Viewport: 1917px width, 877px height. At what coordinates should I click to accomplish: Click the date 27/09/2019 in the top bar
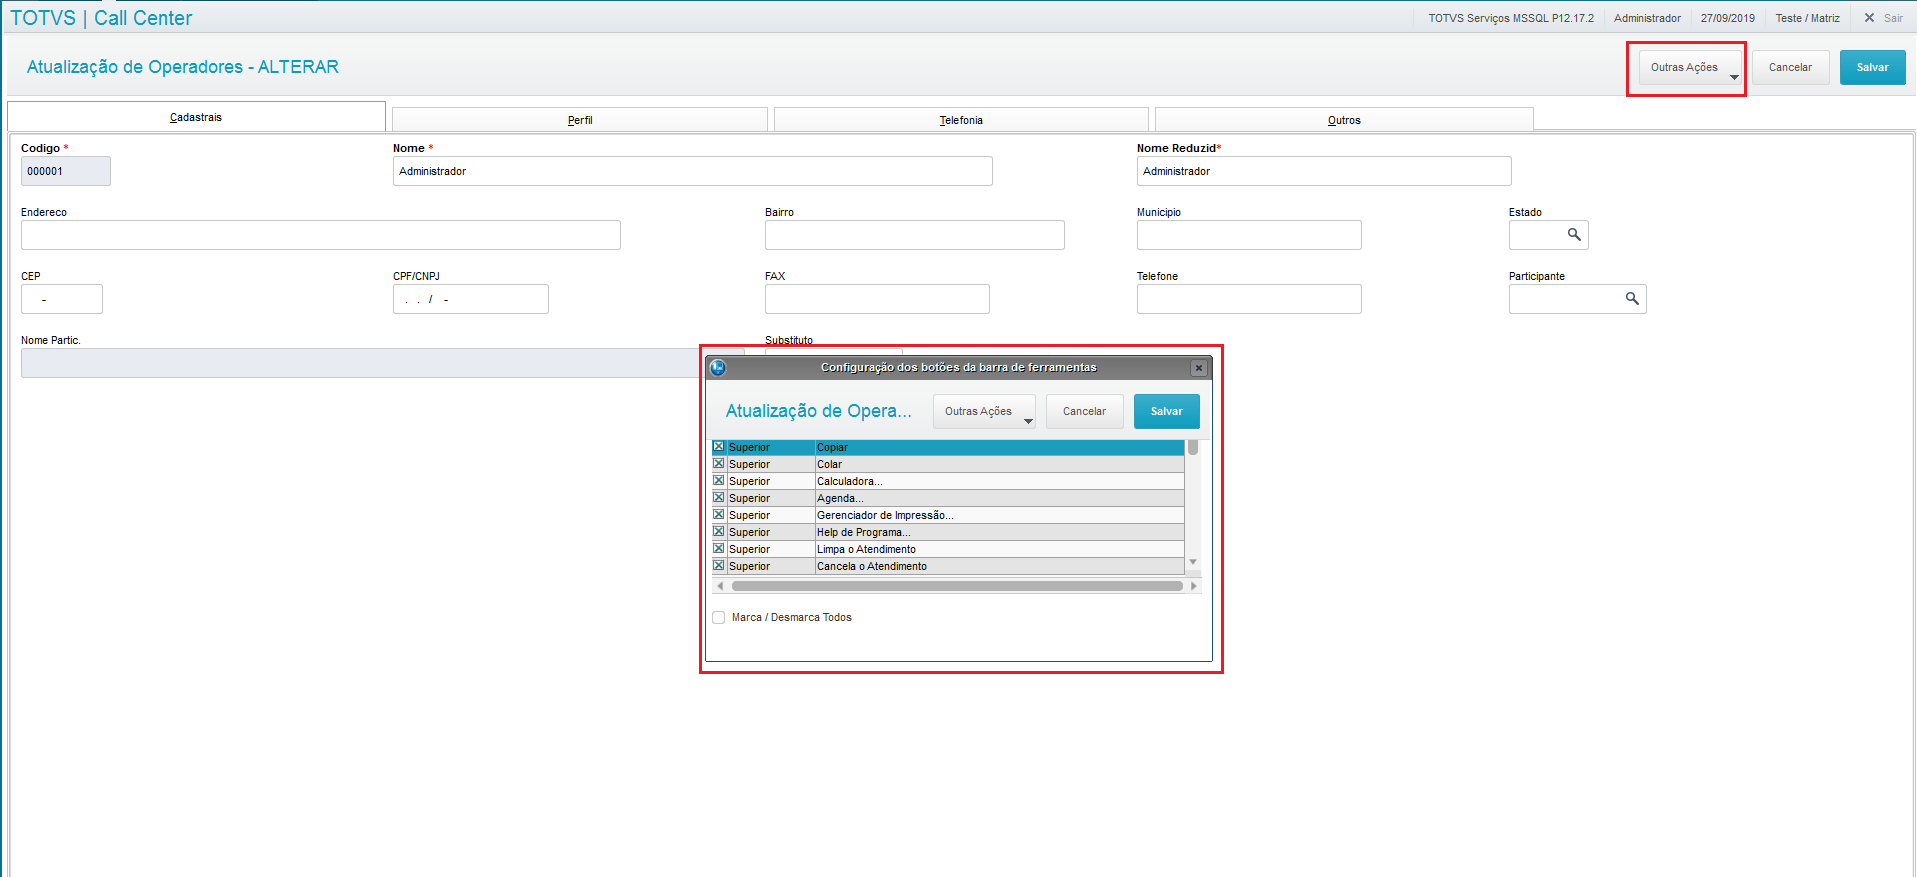[1728, 18]
